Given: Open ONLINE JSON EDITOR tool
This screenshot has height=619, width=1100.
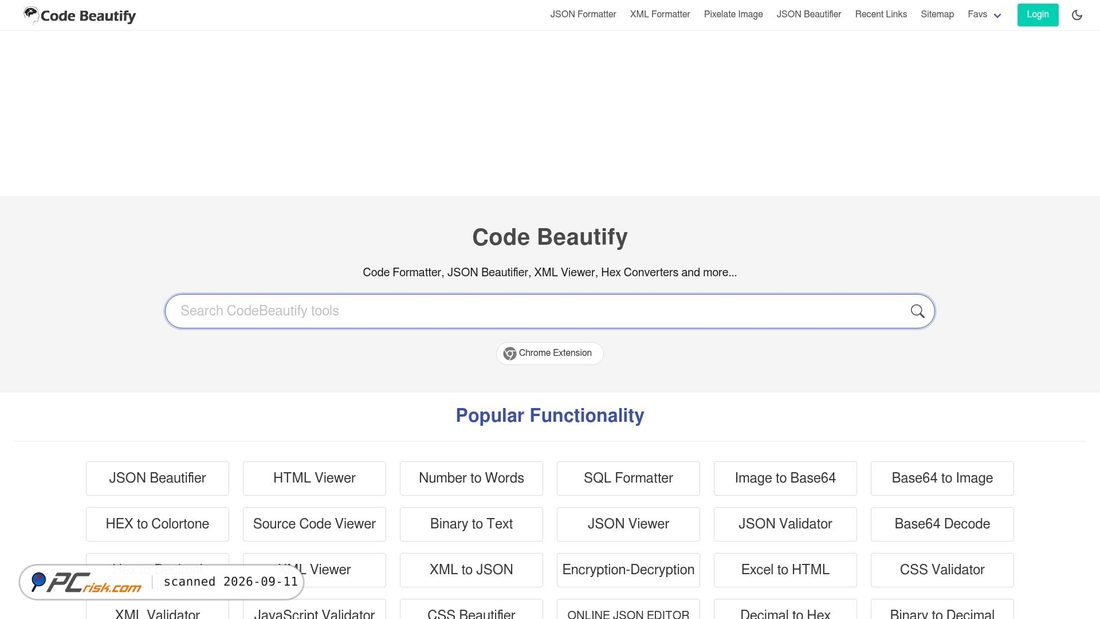Looking at the screenshot, I should point(629,609).
